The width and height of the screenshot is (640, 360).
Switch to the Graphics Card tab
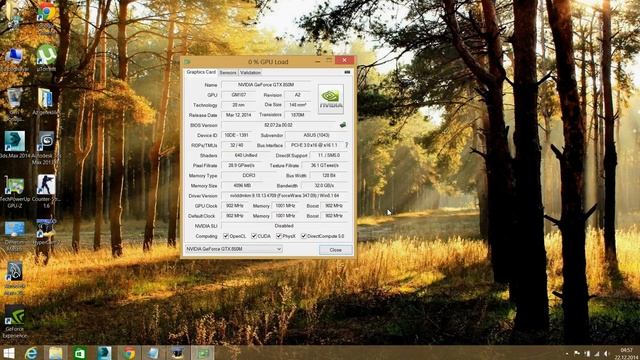(x=201, y=72)
